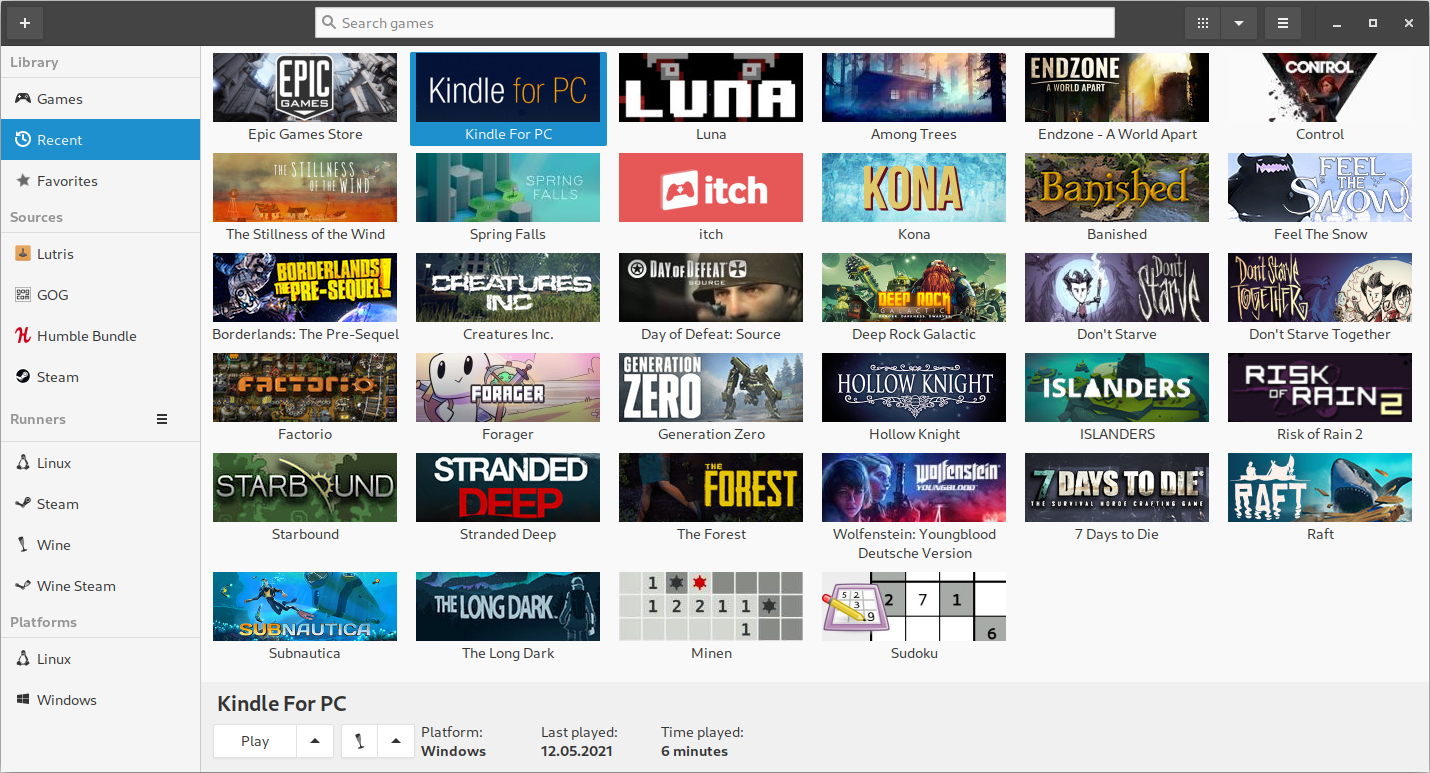The image size is (1430, 773).
Task: Select the Feel The Snow cover
Action: [1320, 187]
